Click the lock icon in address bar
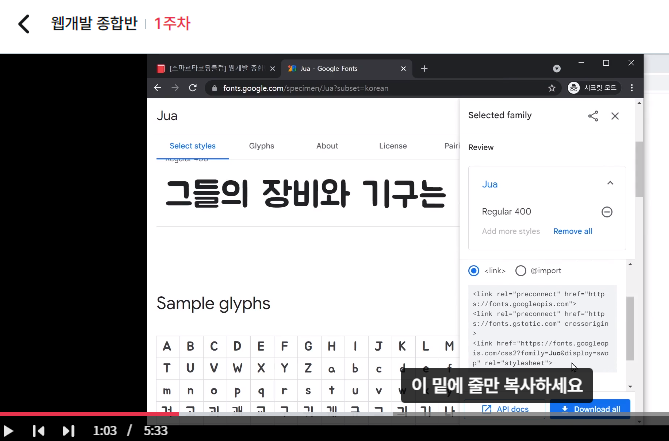The width and height of the screenshot is (669, 441). 214,88
